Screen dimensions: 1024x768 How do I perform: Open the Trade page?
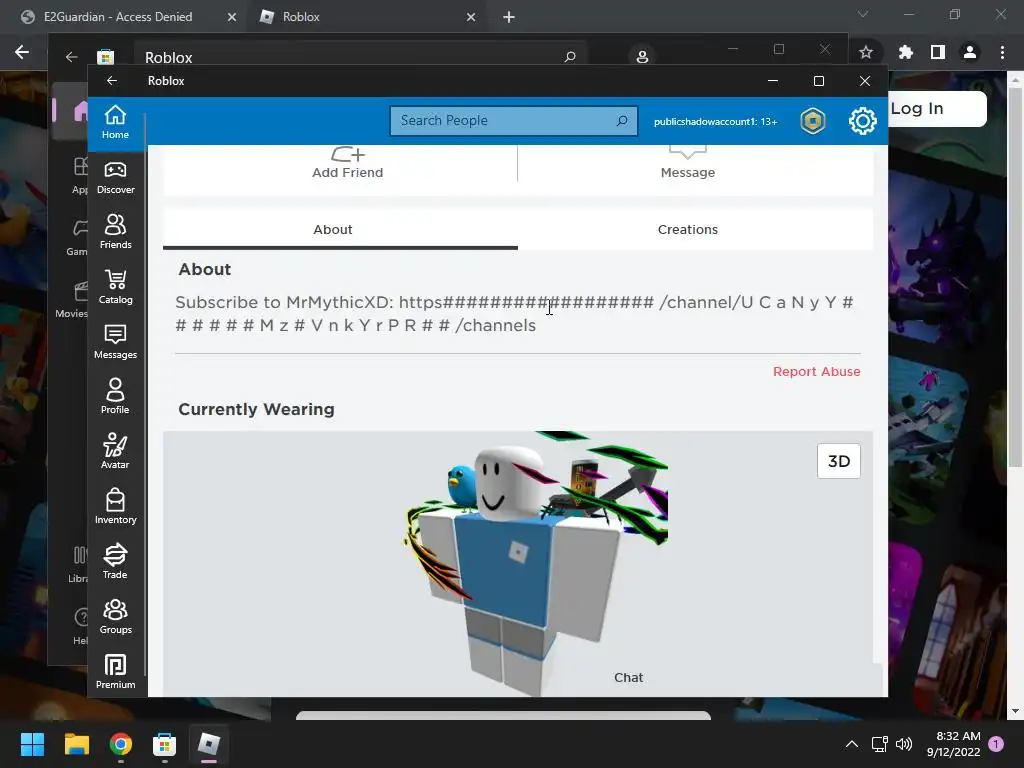click(x=115, y=562)
